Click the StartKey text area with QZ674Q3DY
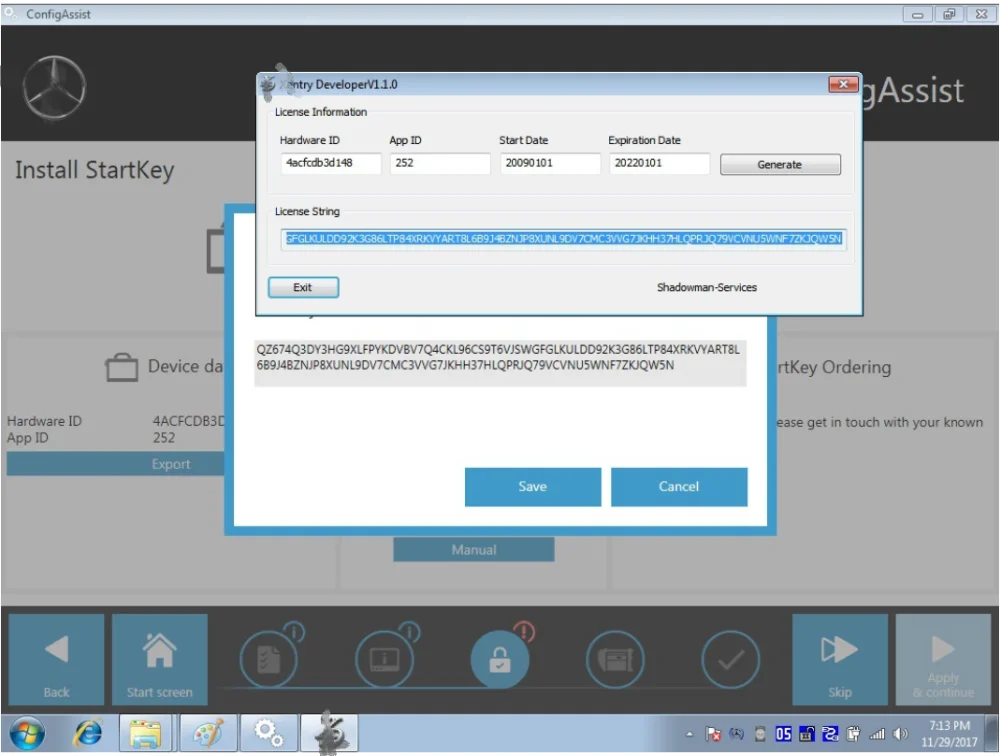Viewport: 1000px width, 756px height. point(500,362)
